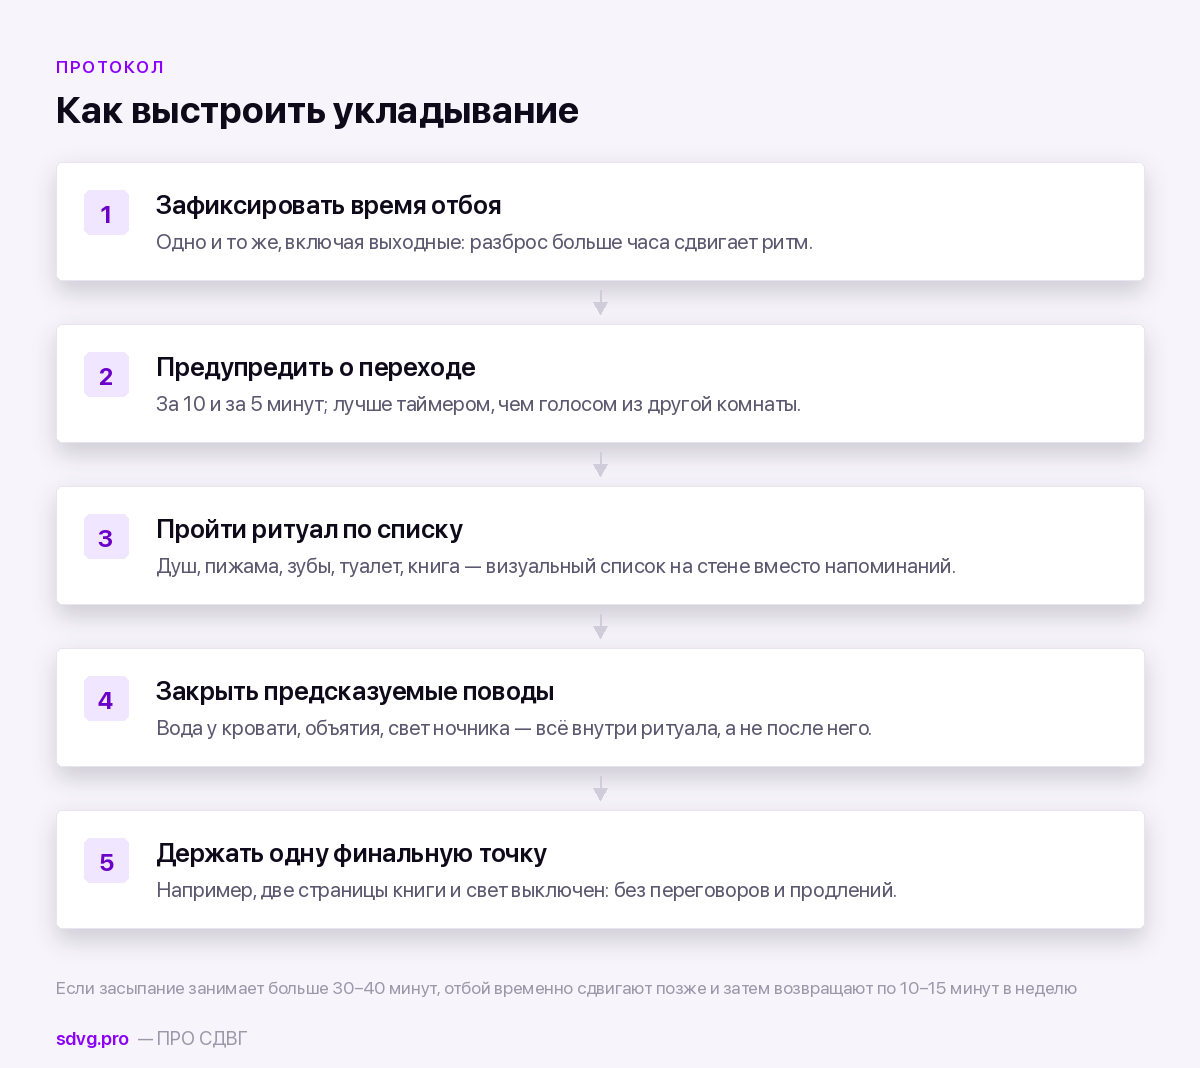The image size is (1200, 1068).
Task: Click the step number 4 badge
Action: [106, 699]
